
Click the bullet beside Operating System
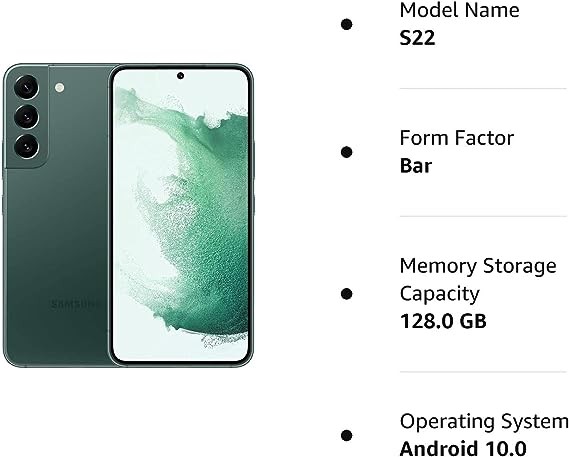point(347,435)
